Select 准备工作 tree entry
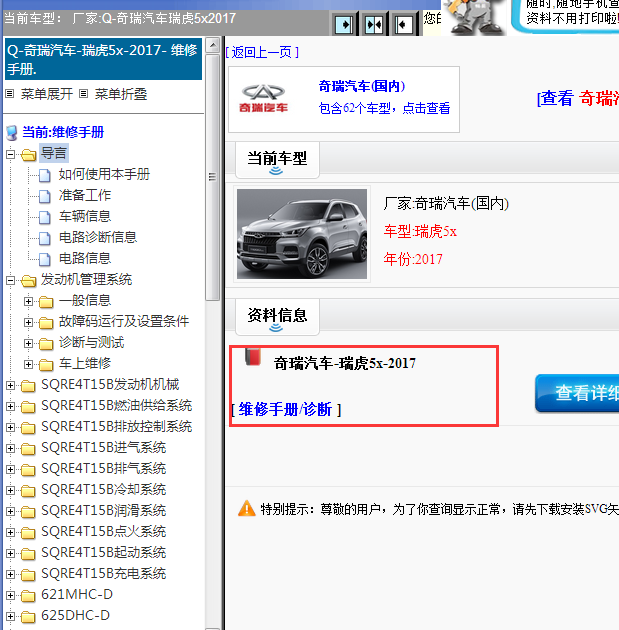Image resolution: width=619 pixels, height=630 pixels. coord(85,195)
